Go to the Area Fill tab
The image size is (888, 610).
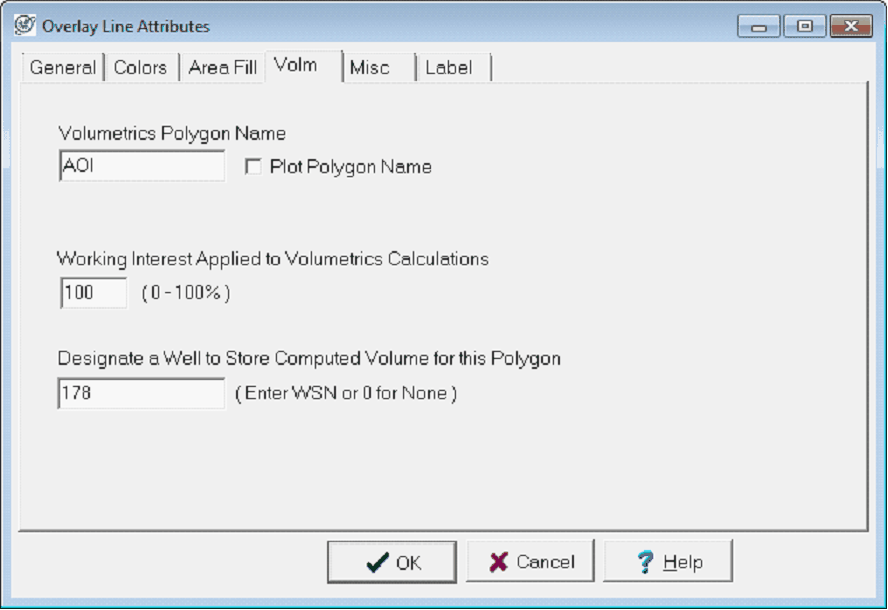tap(222, 68)
